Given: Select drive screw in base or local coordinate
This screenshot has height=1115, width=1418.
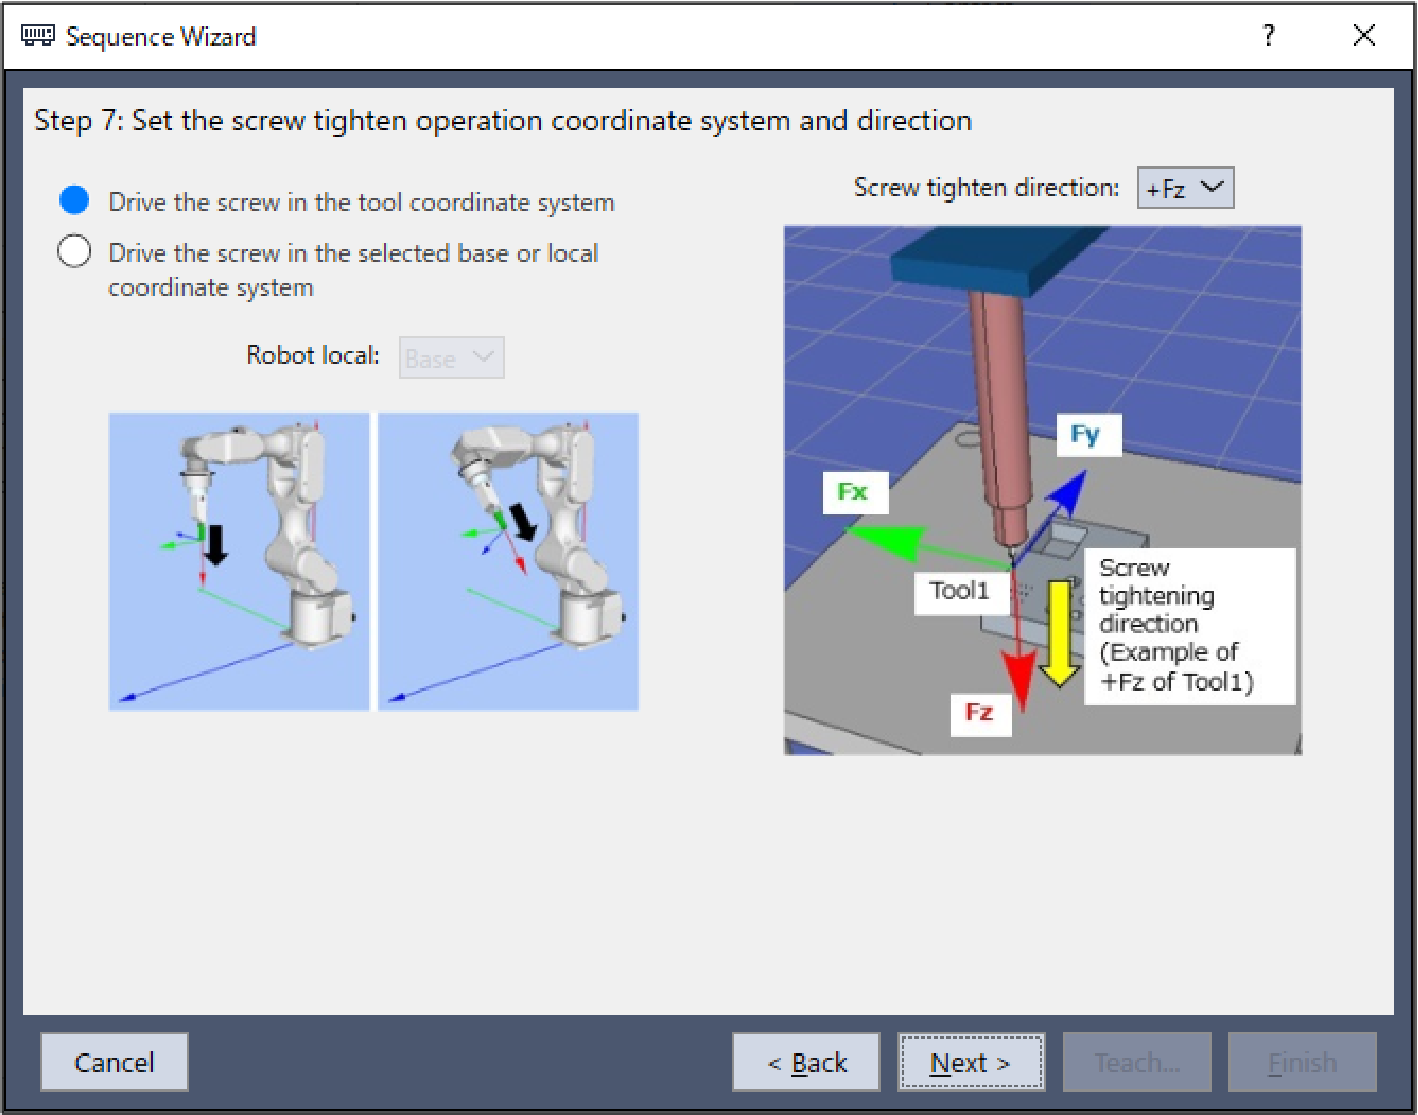Looking at the screenshot, I should [x=75, y=251].
